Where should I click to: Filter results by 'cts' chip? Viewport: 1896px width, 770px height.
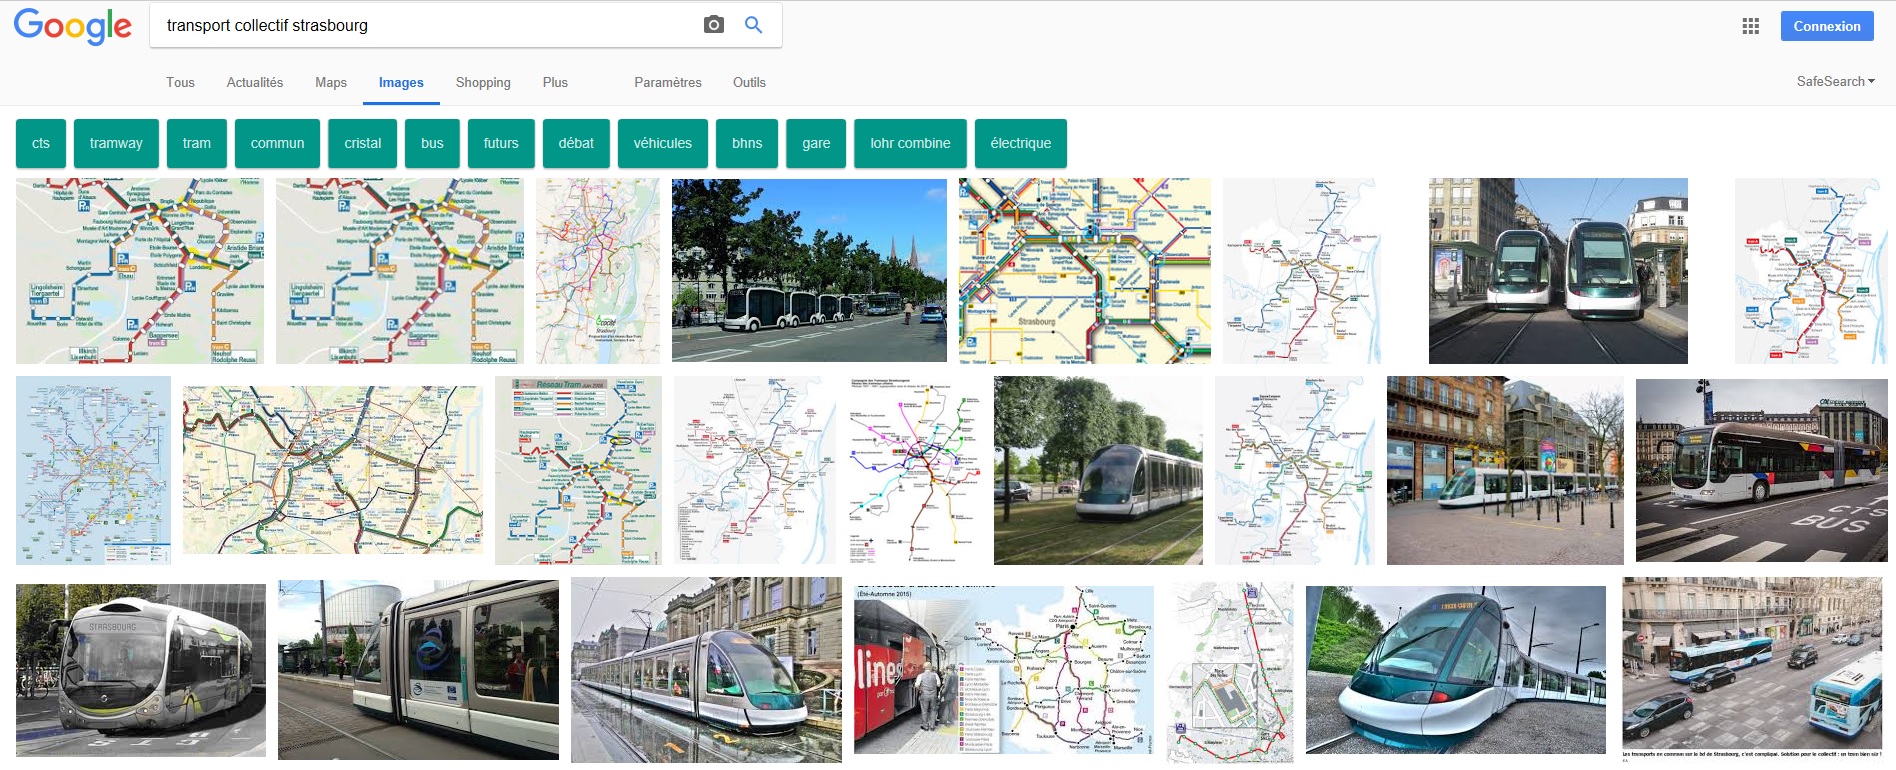pos(41,143)
